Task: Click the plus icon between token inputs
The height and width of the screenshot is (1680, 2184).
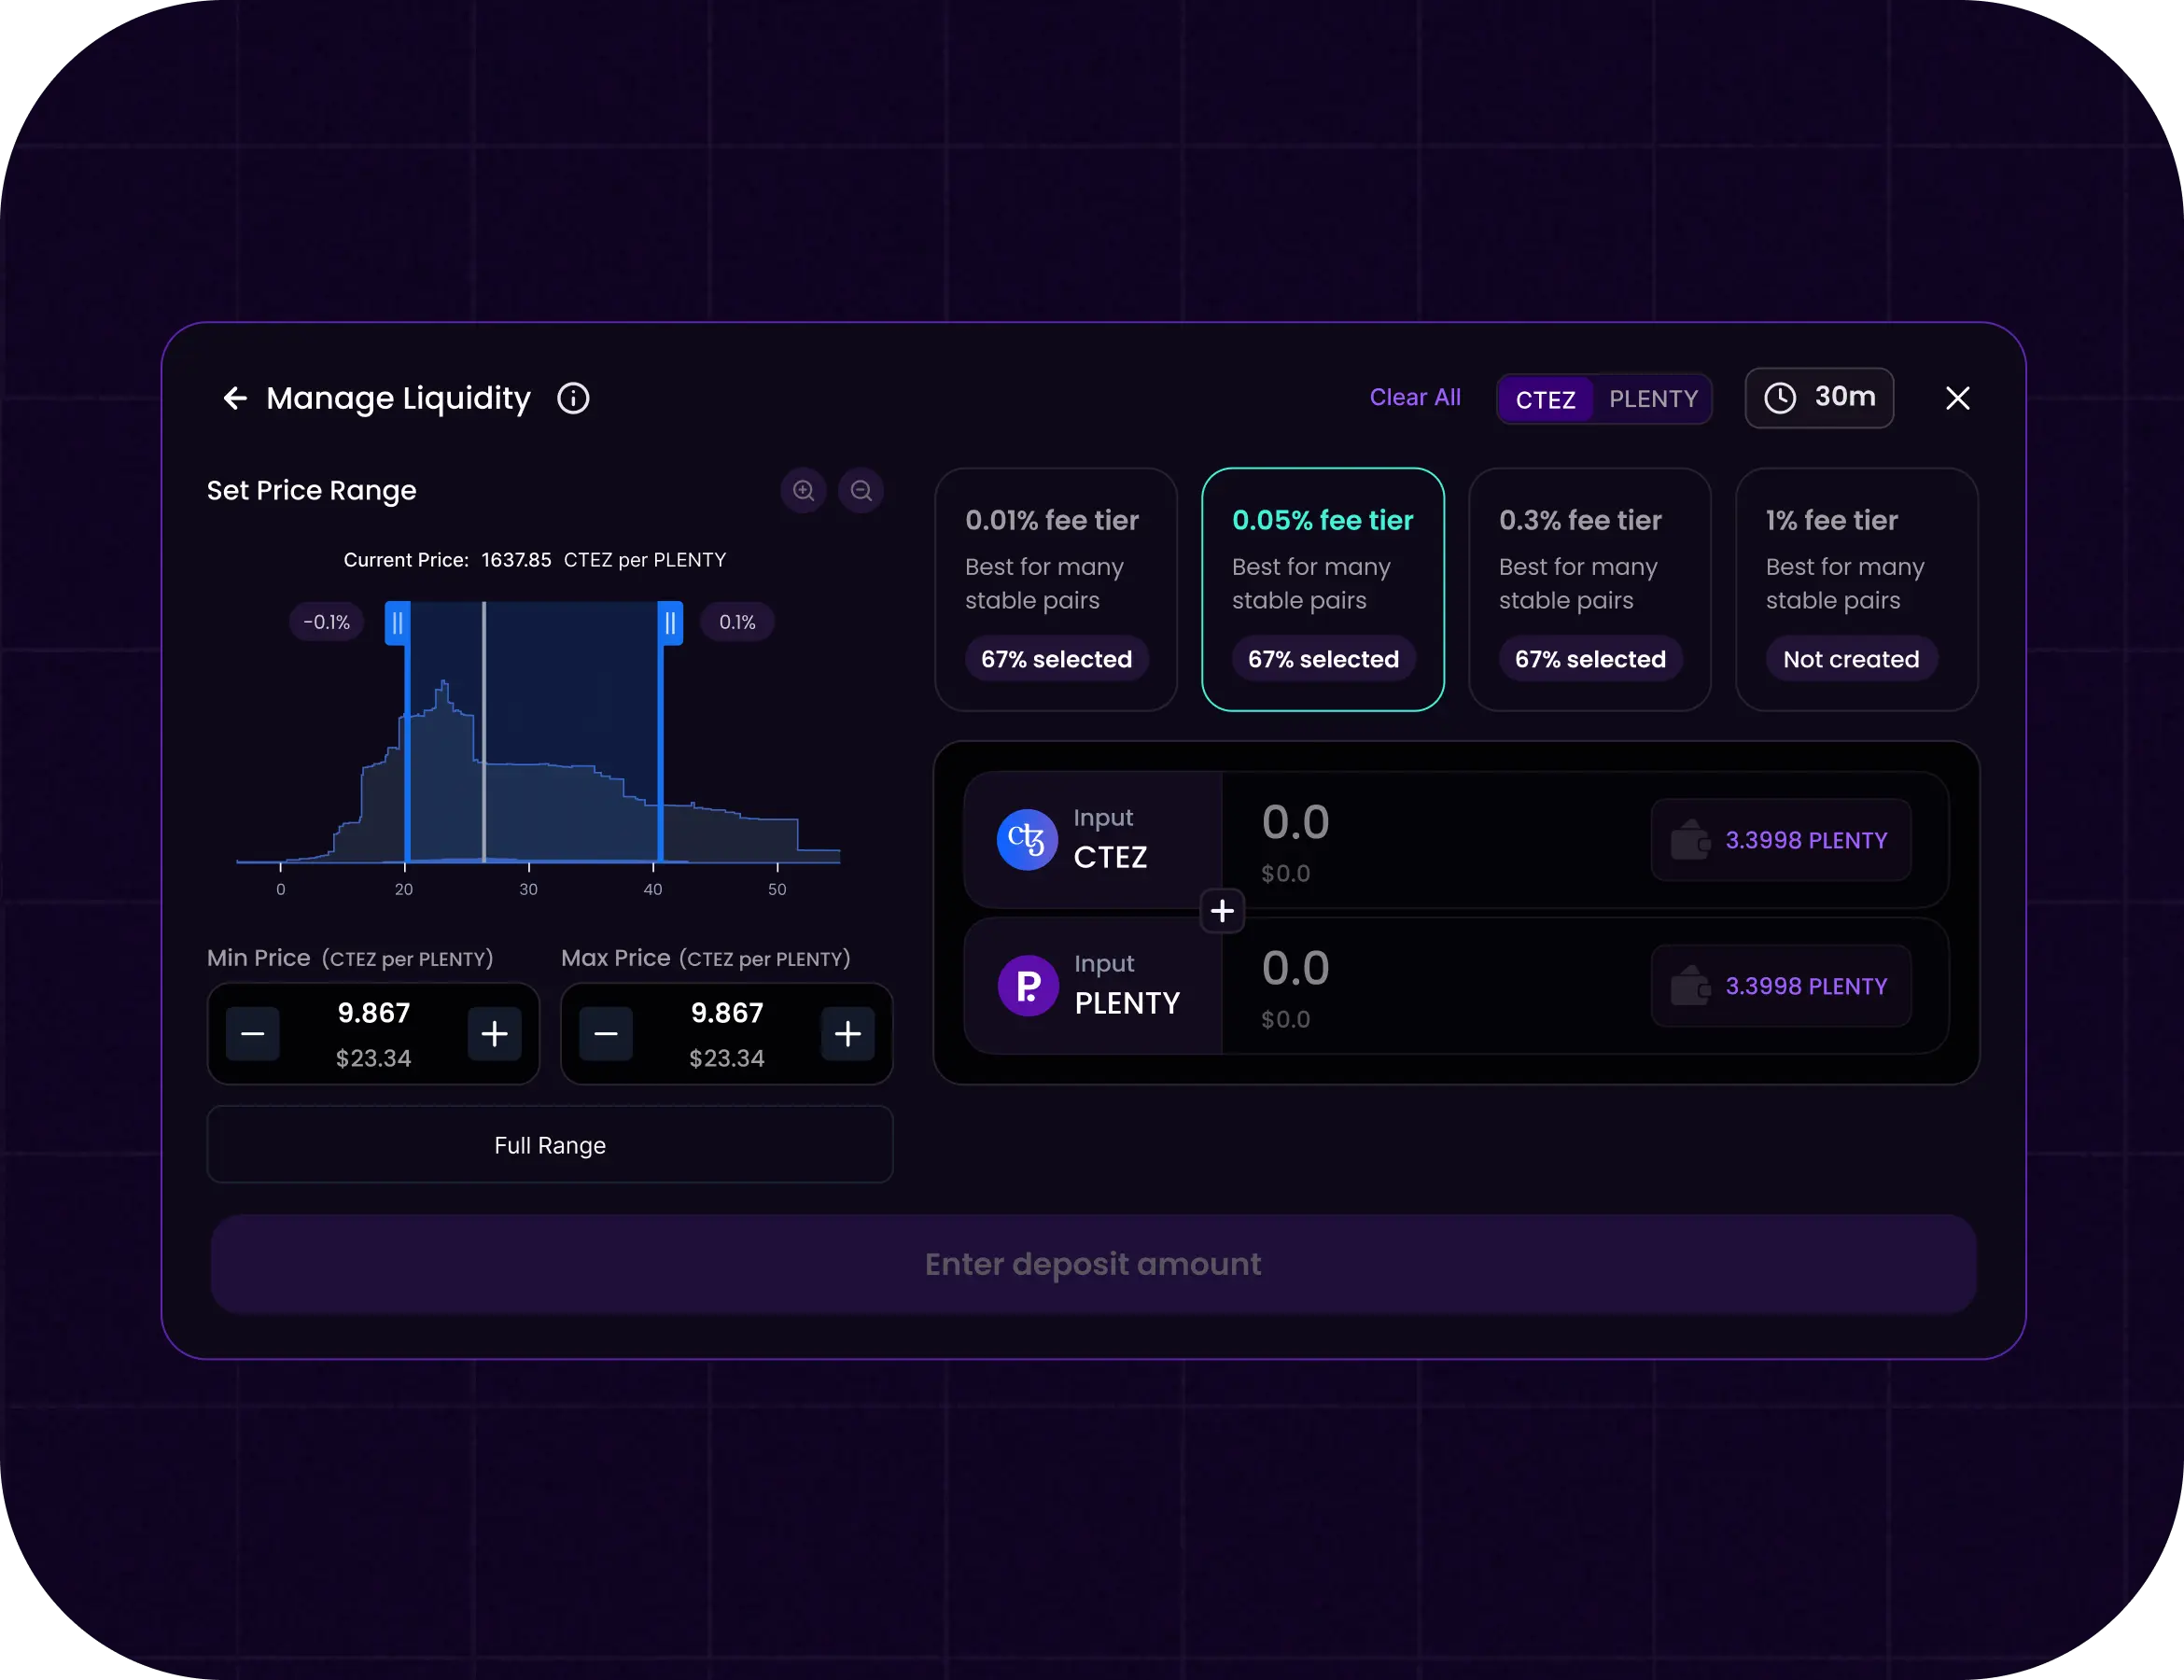Action: pos(1222,910)
